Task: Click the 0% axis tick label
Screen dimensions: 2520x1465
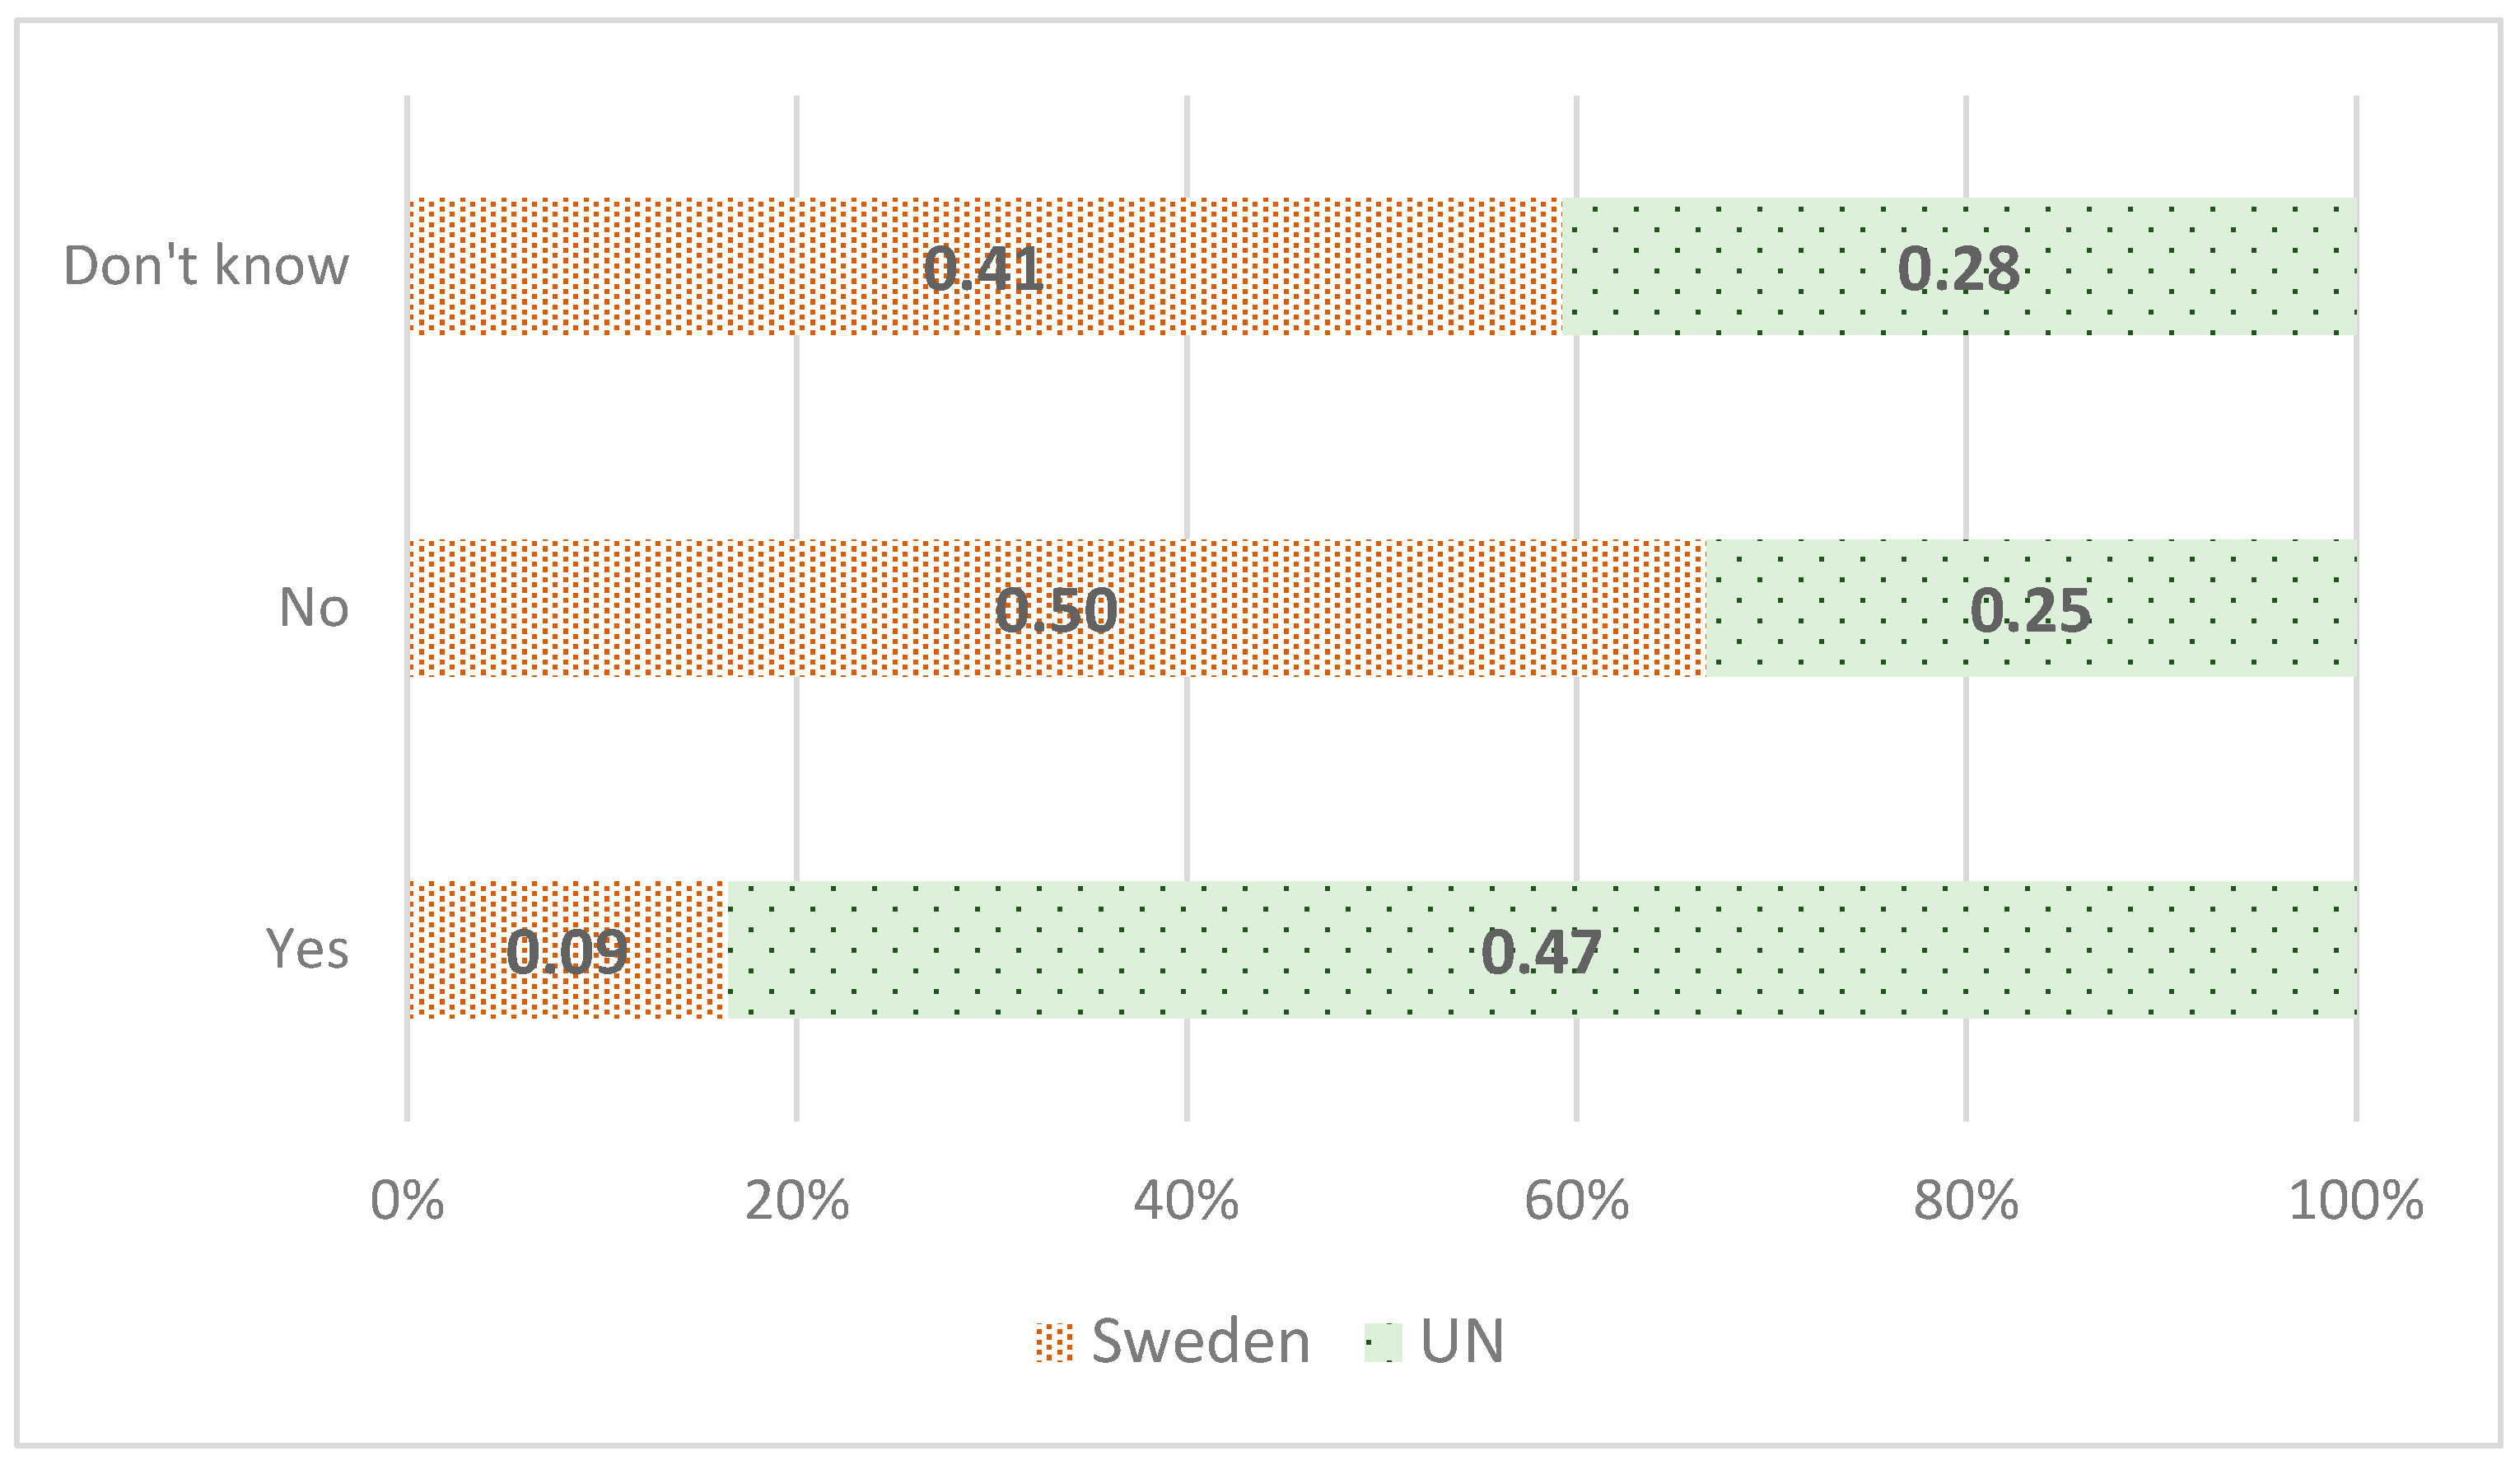Action: click(x=407, y=1201)
